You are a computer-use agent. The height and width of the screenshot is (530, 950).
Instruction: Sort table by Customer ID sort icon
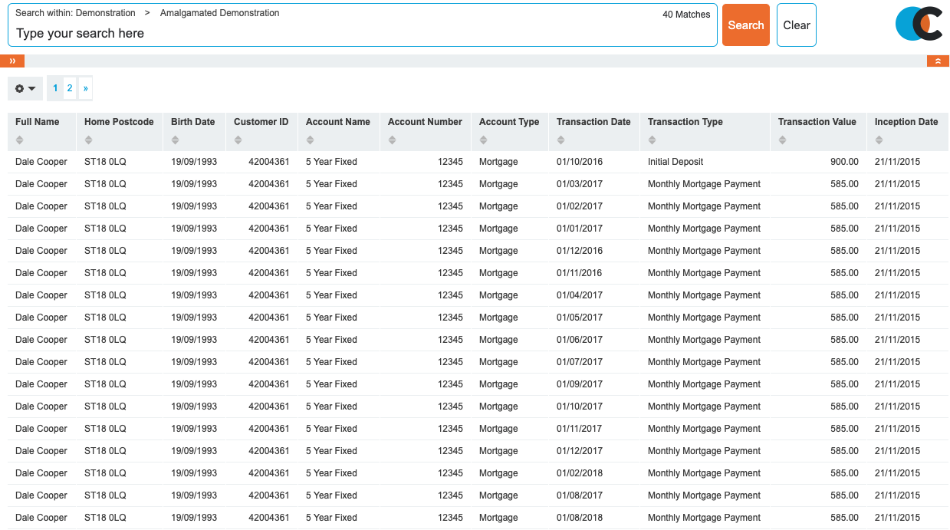pos(238,140)
